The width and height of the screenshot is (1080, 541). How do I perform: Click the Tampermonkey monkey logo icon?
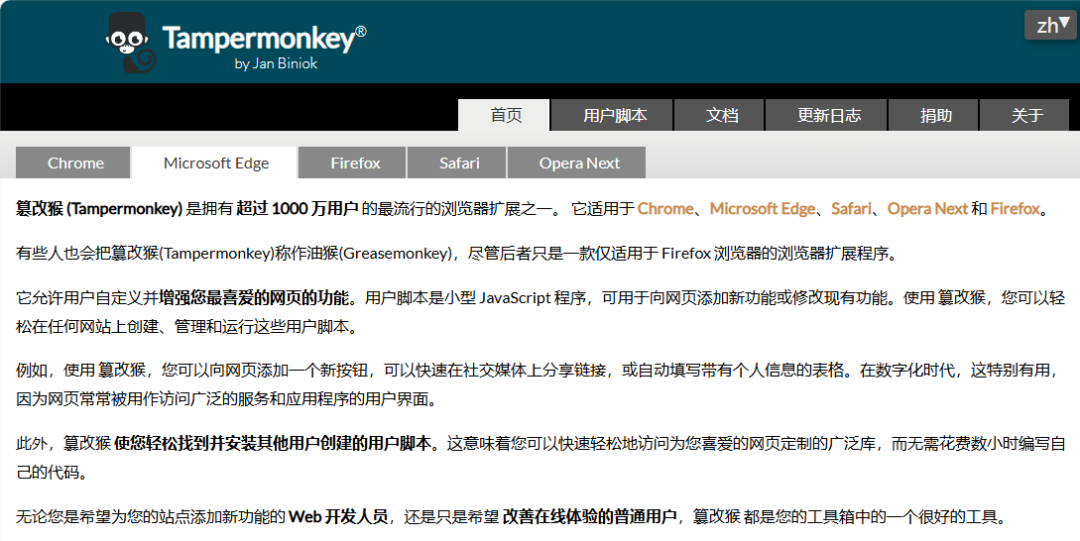129,42
